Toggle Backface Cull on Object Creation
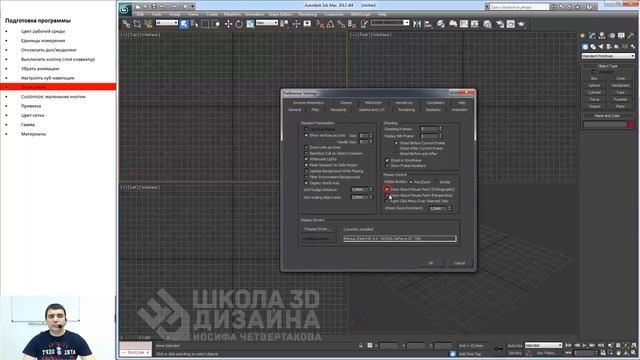The image size is (640, 360). [306, 153]
